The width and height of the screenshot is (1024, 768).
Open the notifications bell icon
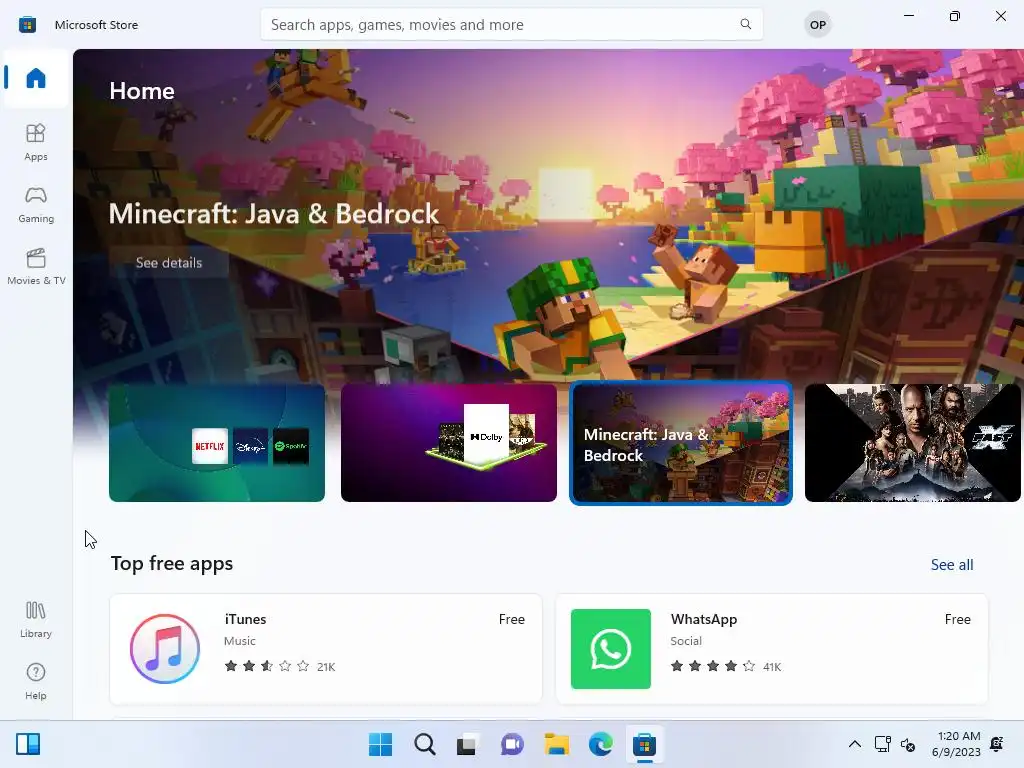(997, 744)
